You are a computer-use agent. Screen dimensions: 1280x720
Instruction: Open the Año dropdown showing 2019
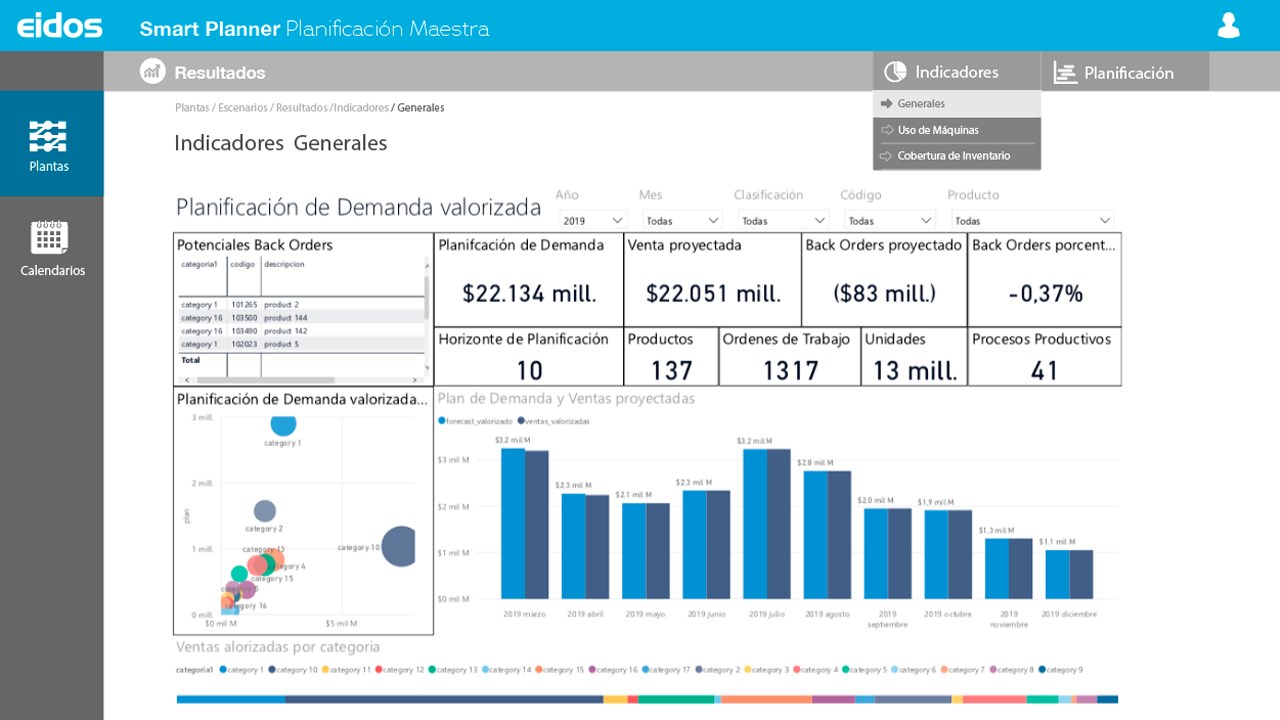point(592,220)
